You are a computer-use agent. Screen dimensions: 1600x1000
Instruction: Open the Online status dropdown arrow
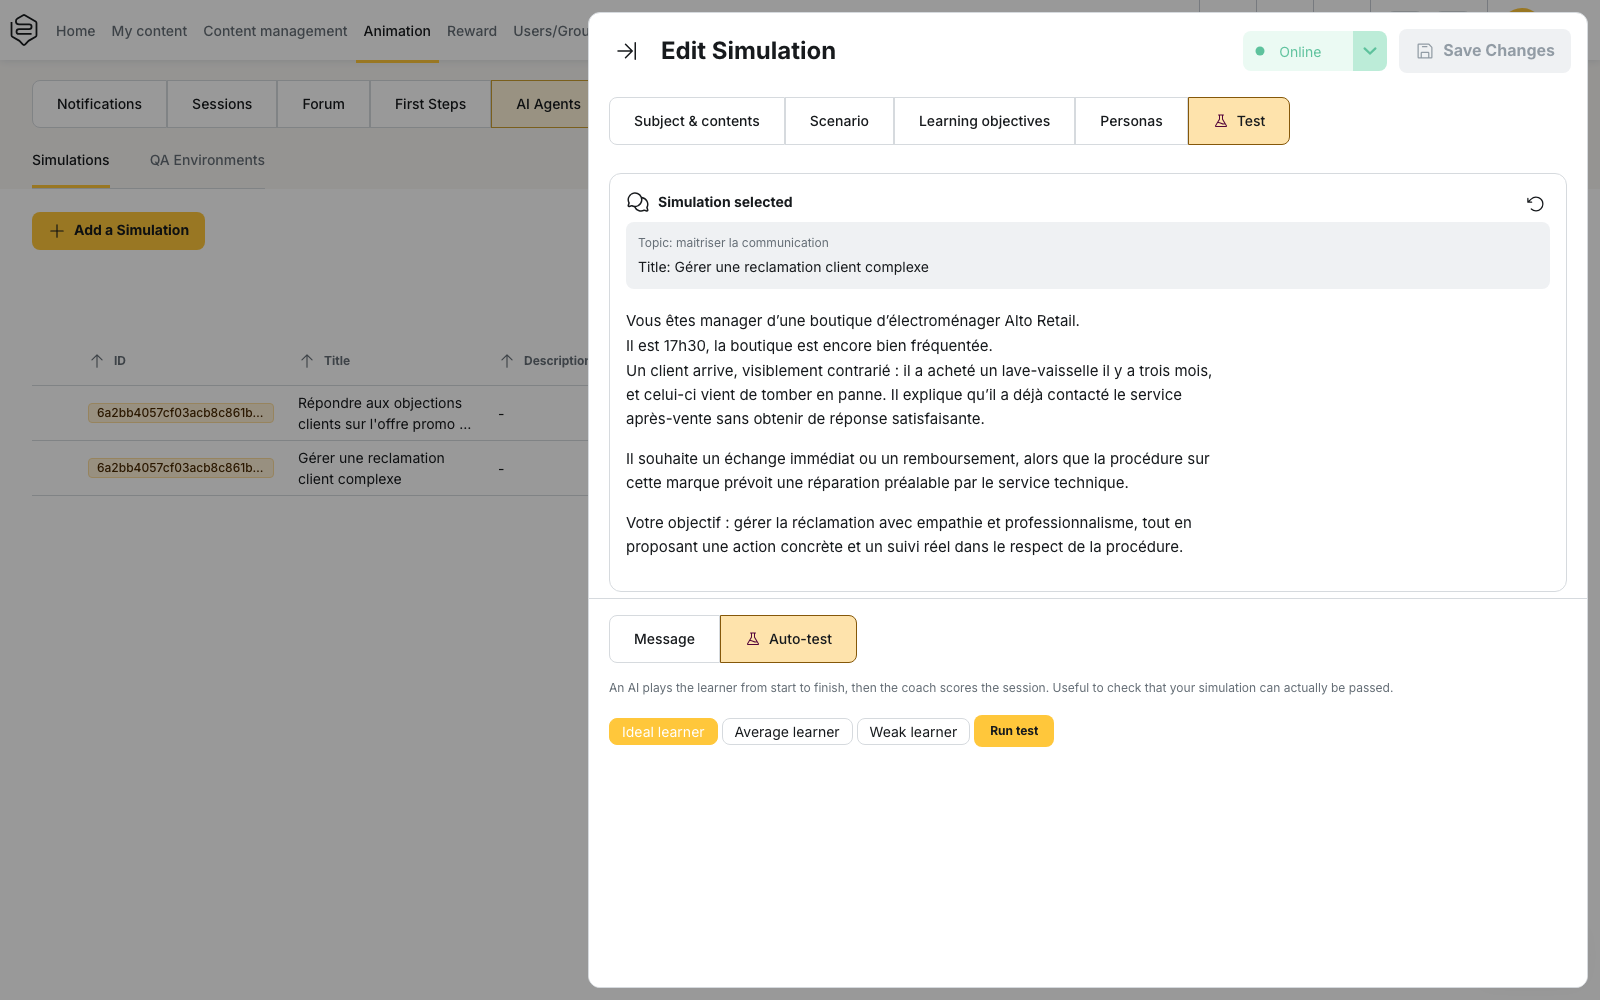(1370, 51)
